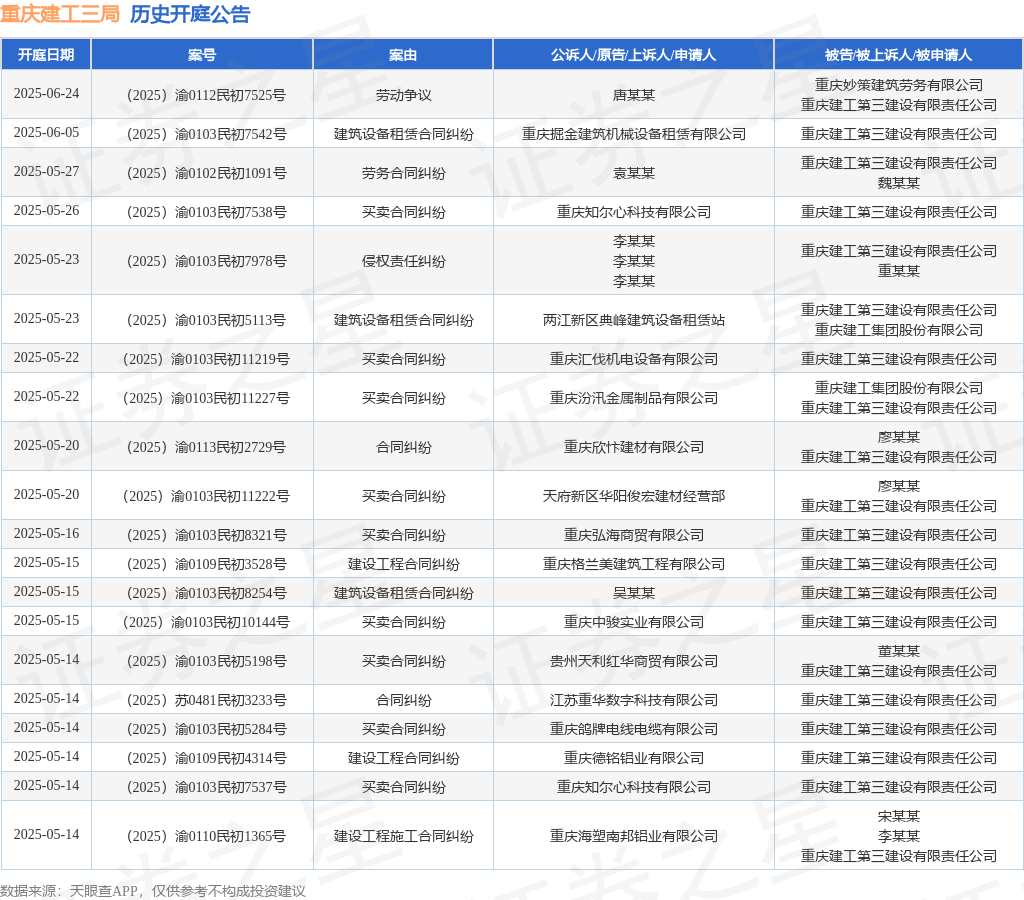1024x900 pixels.
Task: Click plaintiff 重庆格兰美建筑工程有限公司
Action: pos(633,564)
